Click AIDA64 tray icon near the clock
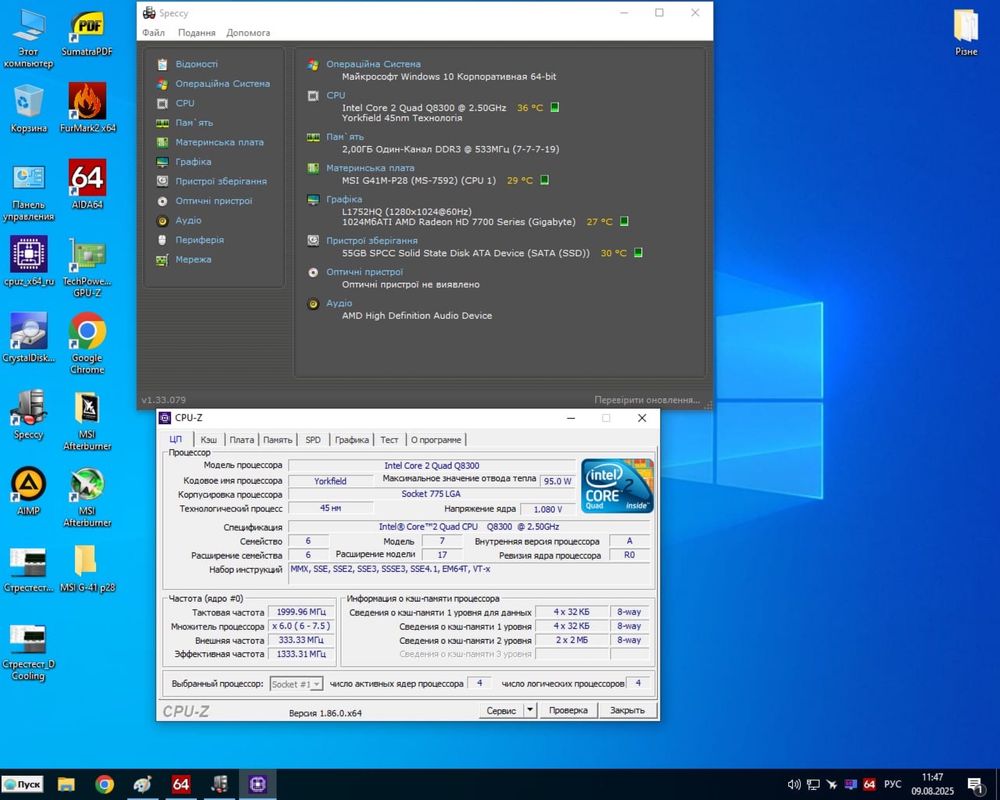The width and height of the screenshot is (1000, 800). (x=869, y=784)
